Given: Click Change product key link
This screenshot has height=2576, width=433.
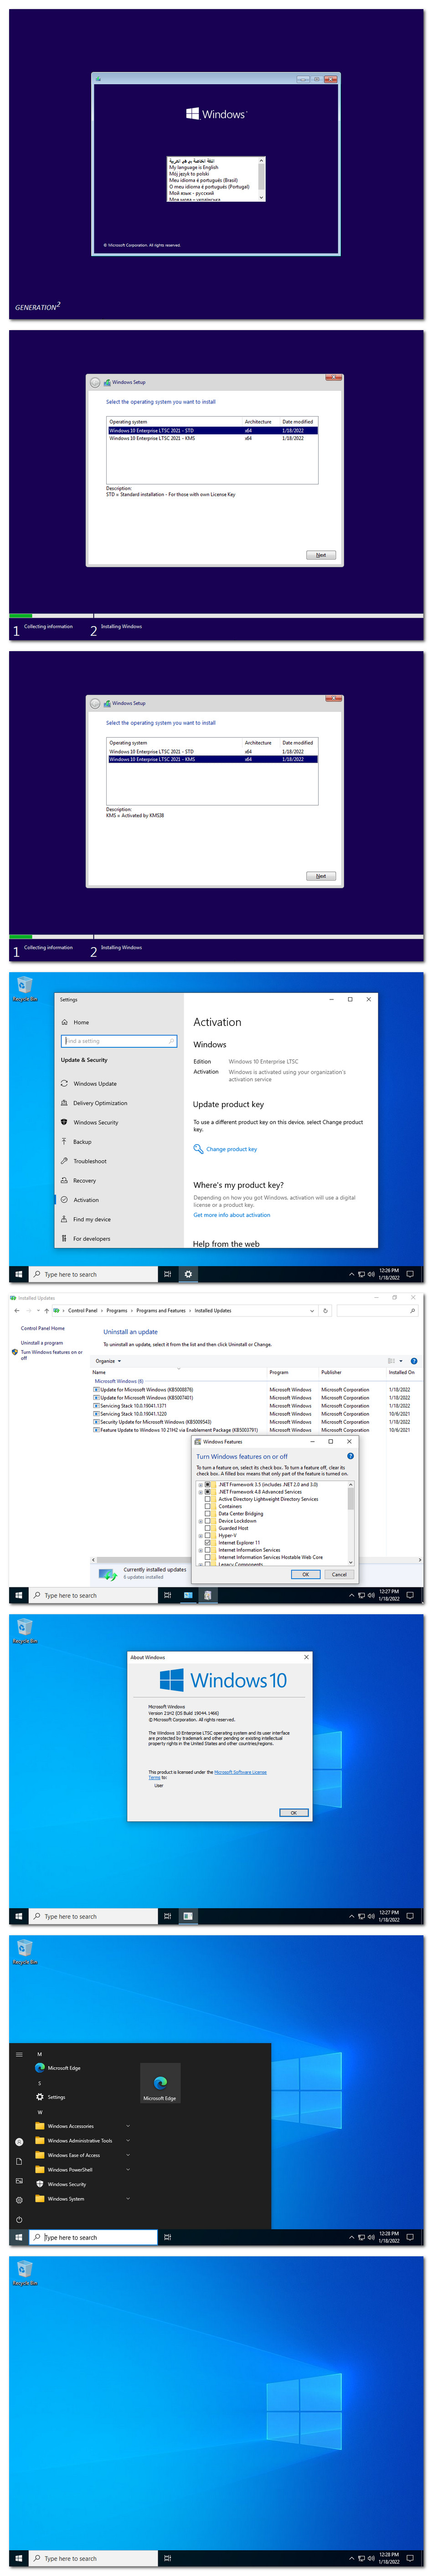Looking at the screenshot, I should tap(231, 1149).
